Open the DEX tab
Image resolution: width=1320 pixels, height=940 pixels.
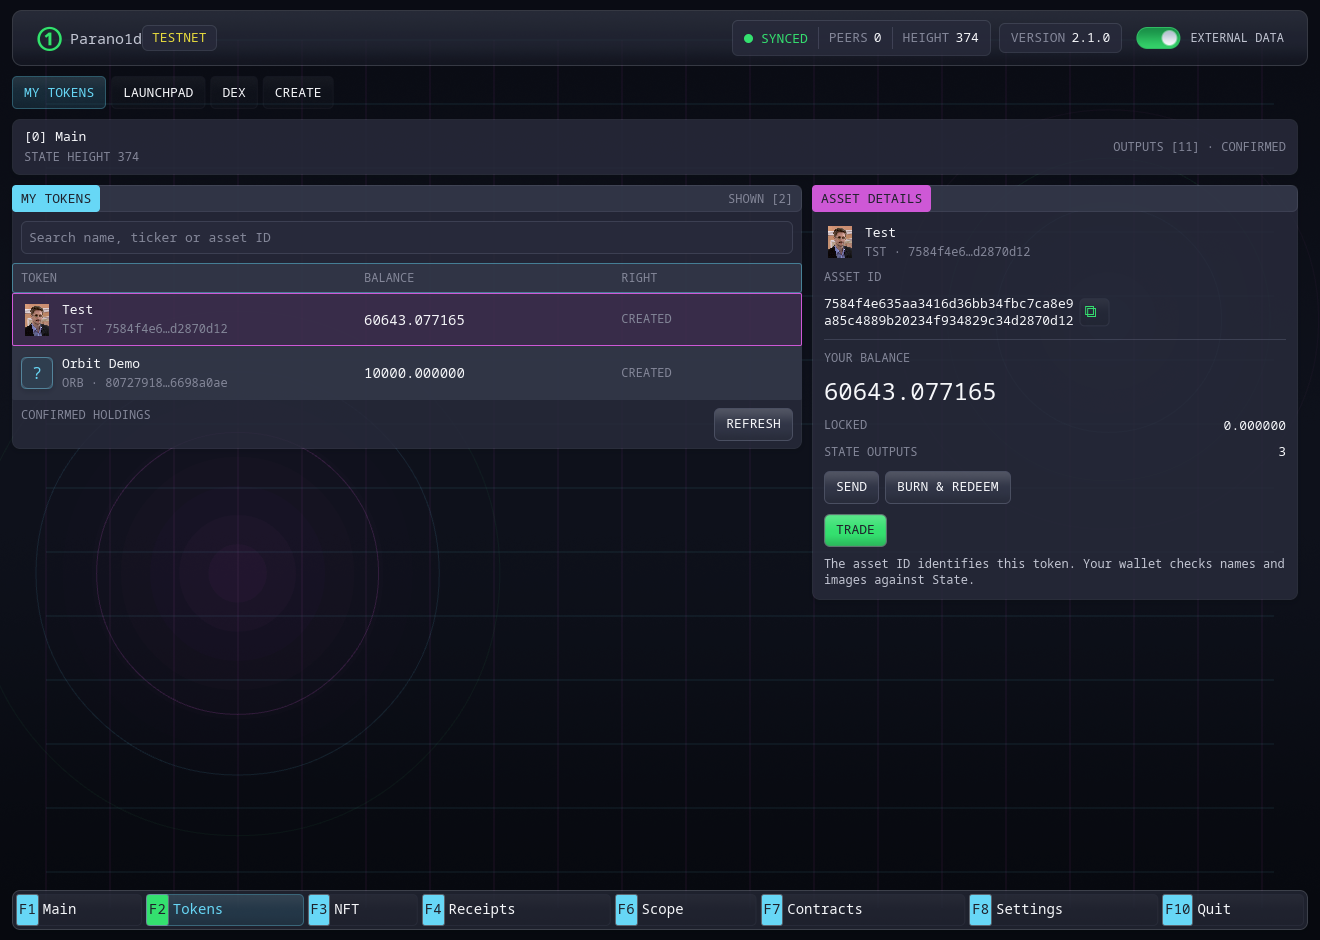pyautogui.click(x=234, y=93)
